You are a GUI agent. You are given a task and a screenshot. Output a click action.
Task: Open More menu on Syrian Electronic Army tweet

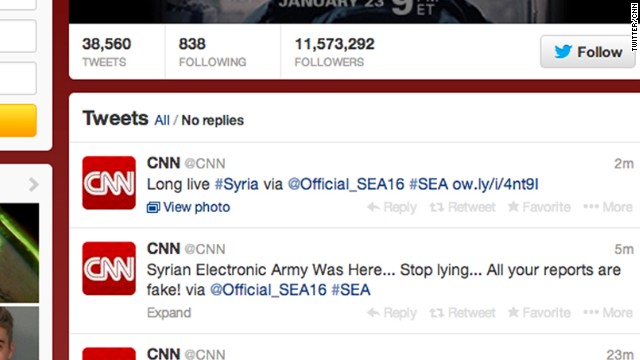608,313
